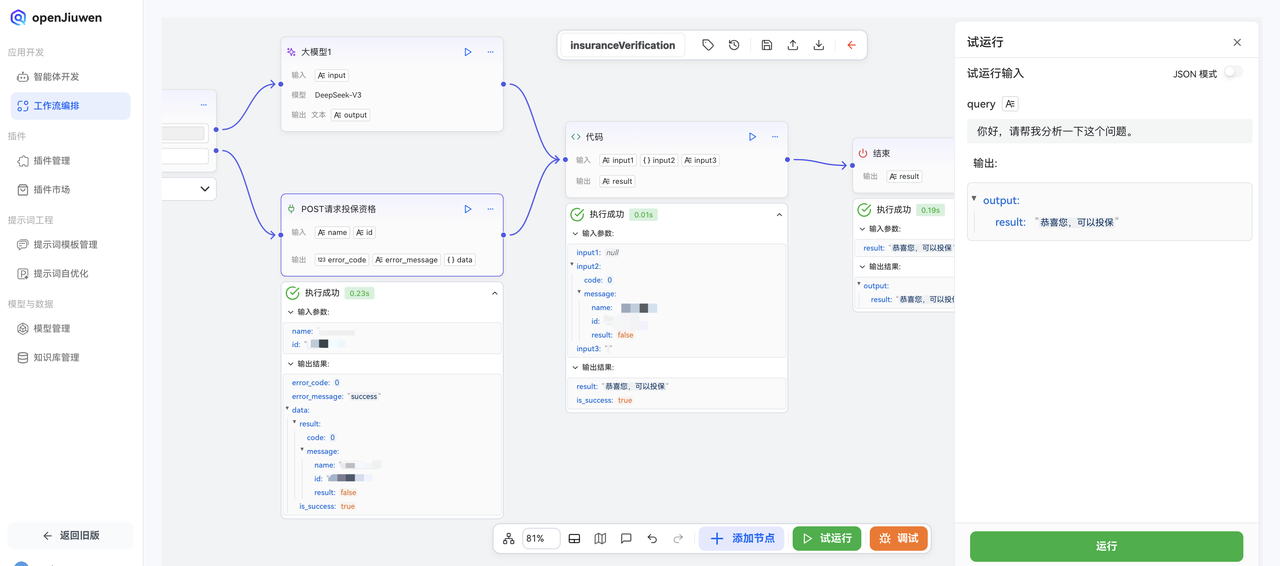
Task: Click the 代码 node code icon
Action: click(x=576, y=137)
